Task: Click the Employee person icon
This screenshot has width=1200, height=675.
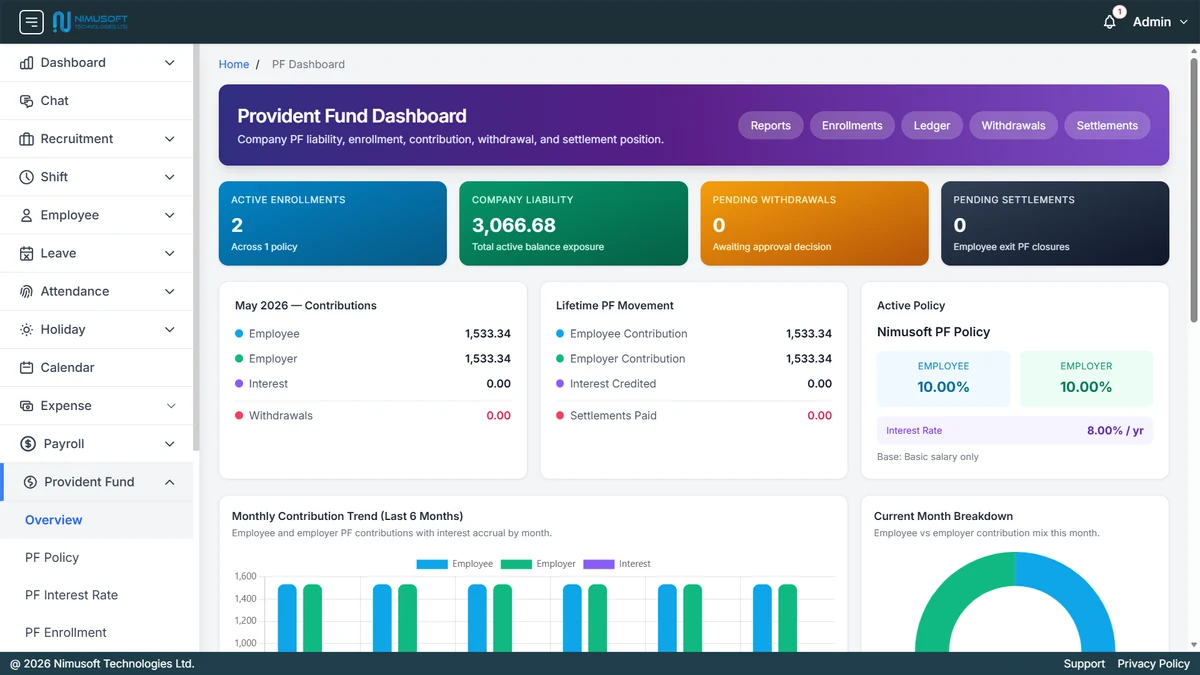Action: (x=27, y=215)
